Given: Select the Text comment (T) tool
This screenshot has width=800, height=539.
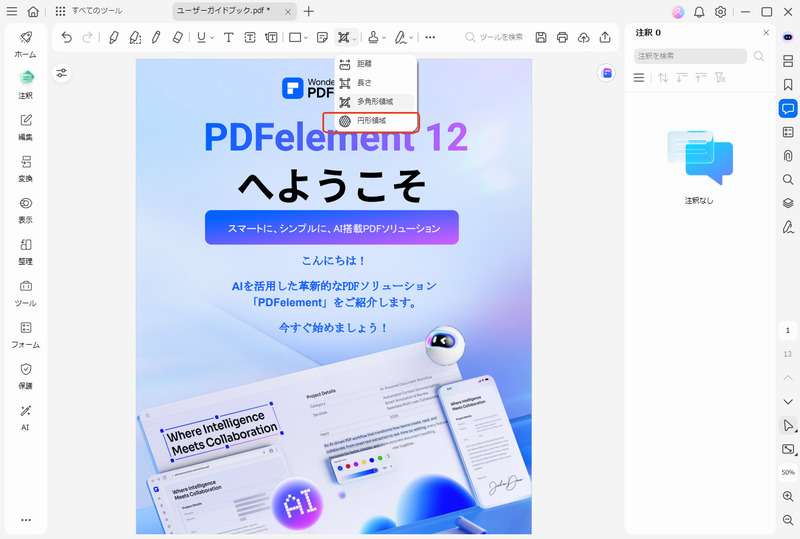Looking at the screenshot, I should click(x=229, y=37).
